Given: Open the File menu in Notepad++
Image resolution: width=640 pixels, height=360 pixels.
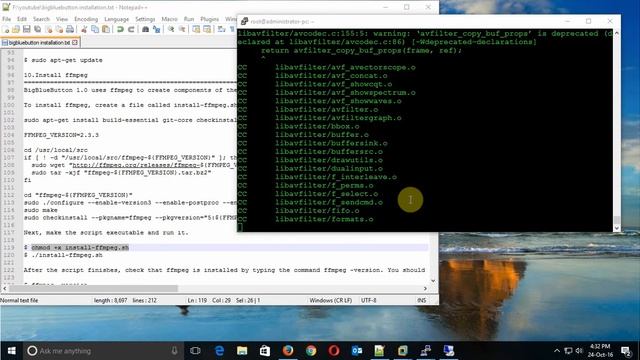Looking at the screenshot, I should point(7,19).
